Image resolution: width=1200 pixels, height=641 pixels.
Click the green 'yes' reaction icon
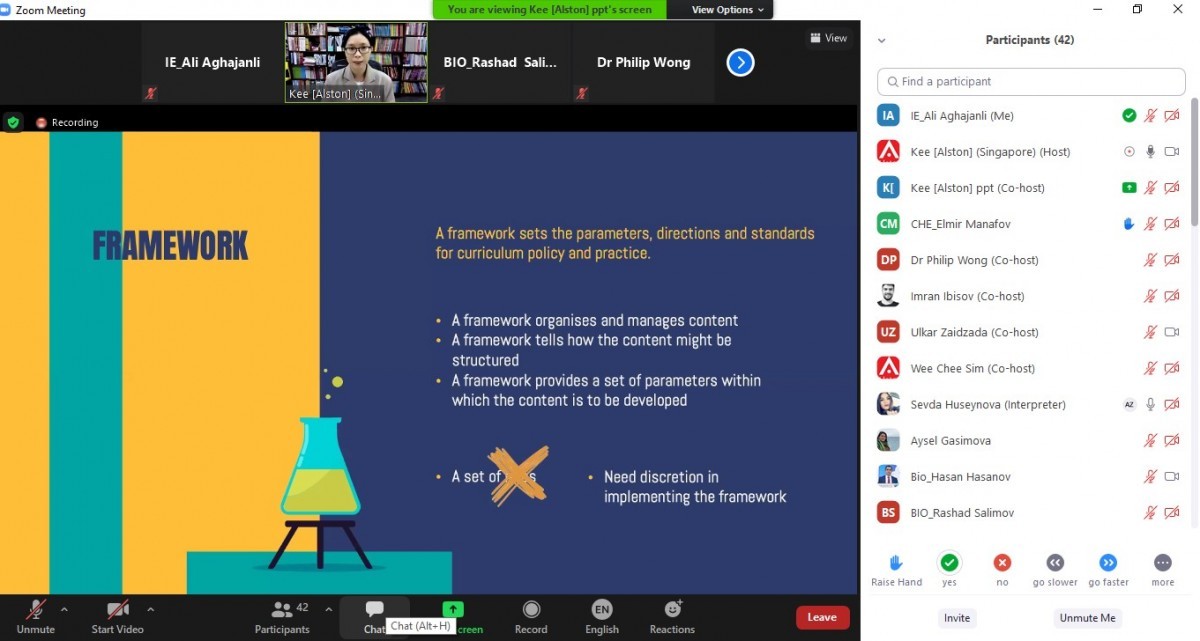point(949,563)
